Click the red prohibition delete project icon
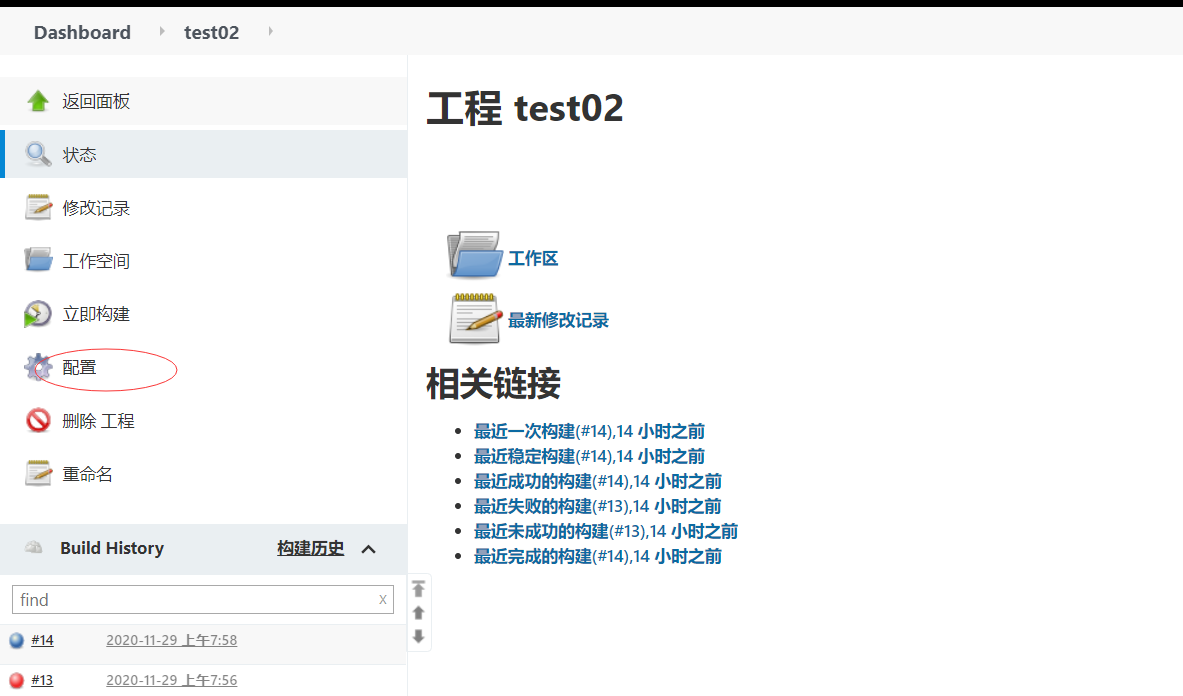The width and height of the screenshot is (1183, 696). [x=38, y=421]
